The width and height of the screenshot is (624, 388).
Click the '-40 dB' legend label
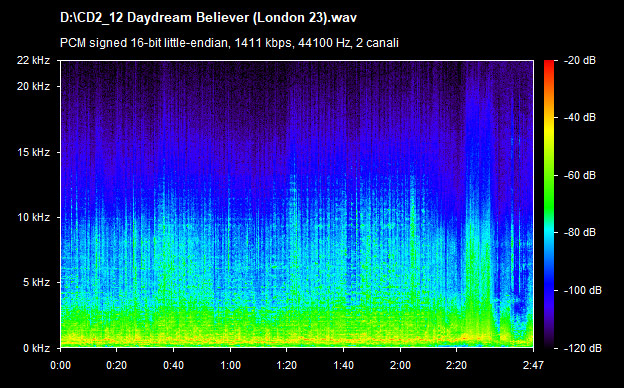pyautogui.click(x=579, y=117)
